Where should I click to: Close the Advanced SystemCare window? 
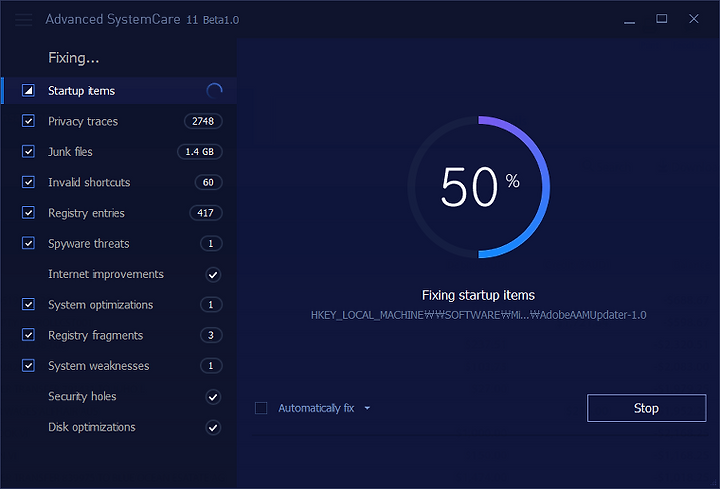point(694,19)
